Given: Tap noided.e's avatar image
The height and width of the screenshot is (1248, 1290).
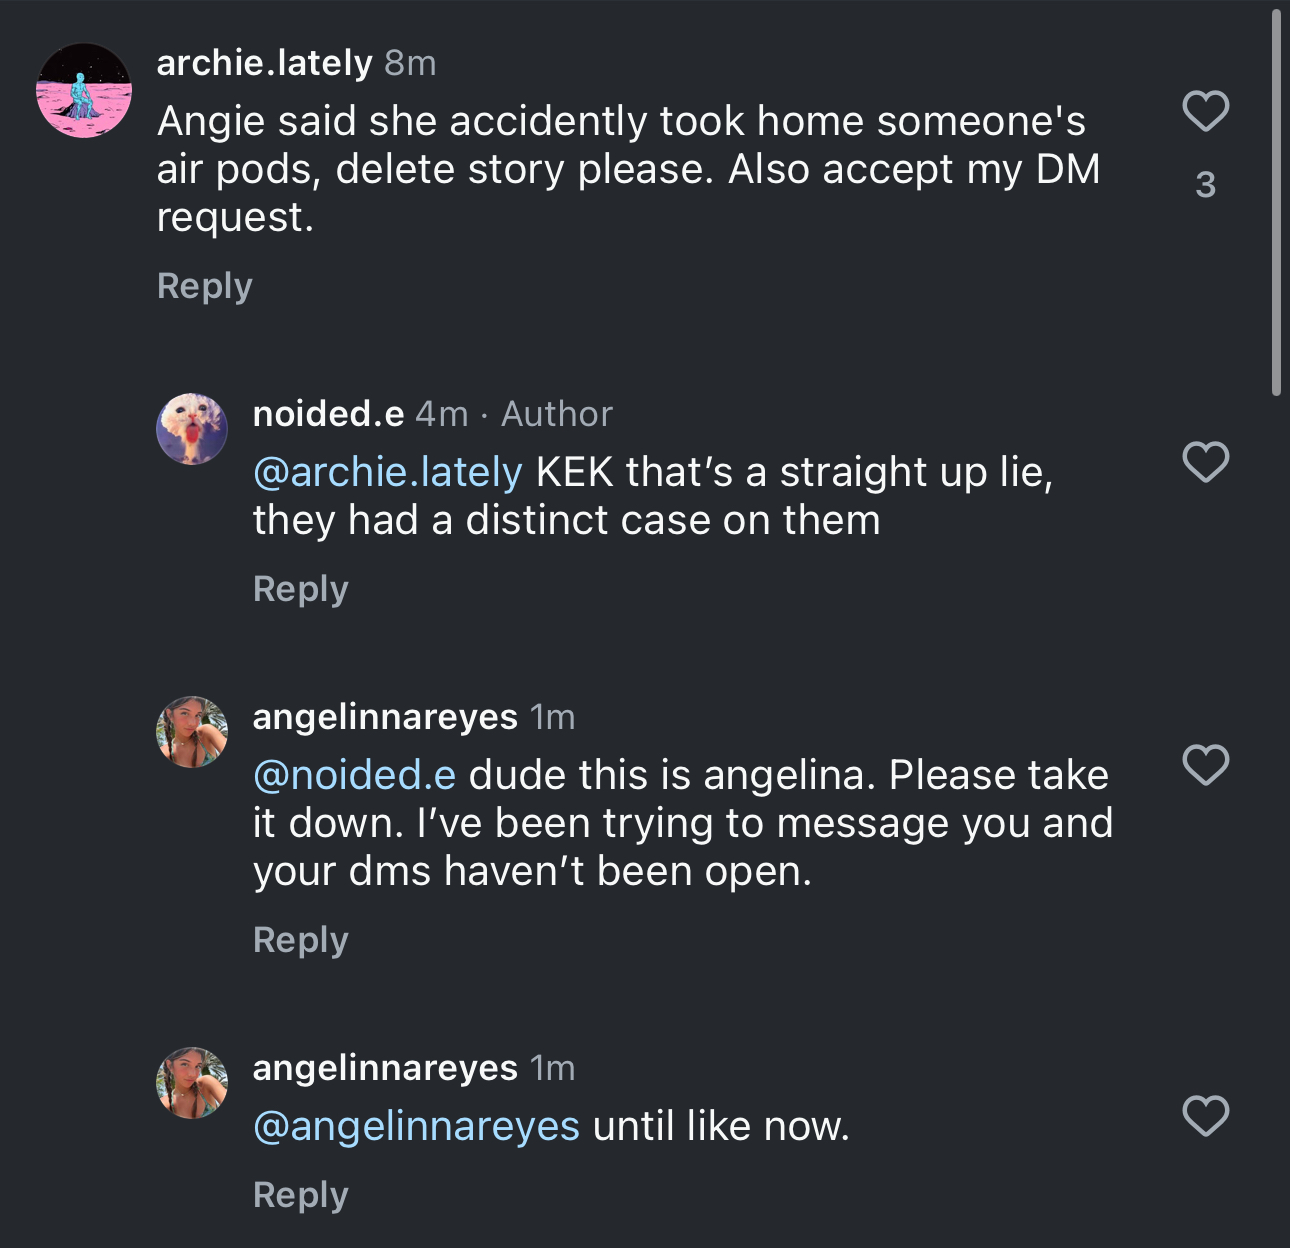Looking at the screenshot, I should tap(192, 429).
